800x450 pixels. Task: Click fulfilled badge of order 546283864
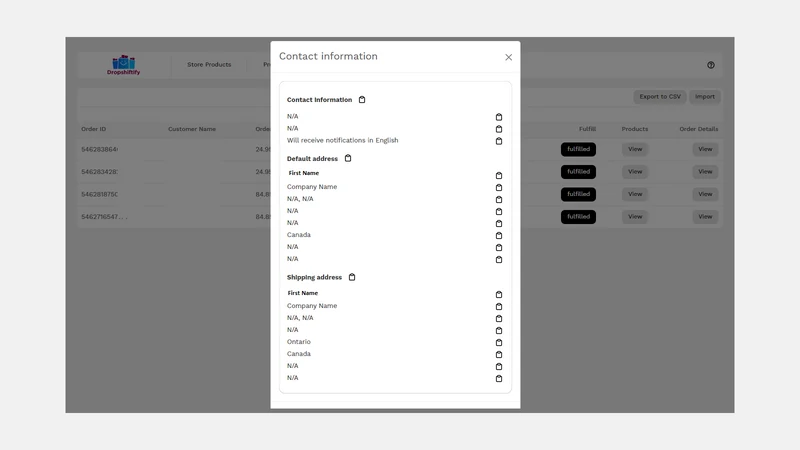(578, 149)
